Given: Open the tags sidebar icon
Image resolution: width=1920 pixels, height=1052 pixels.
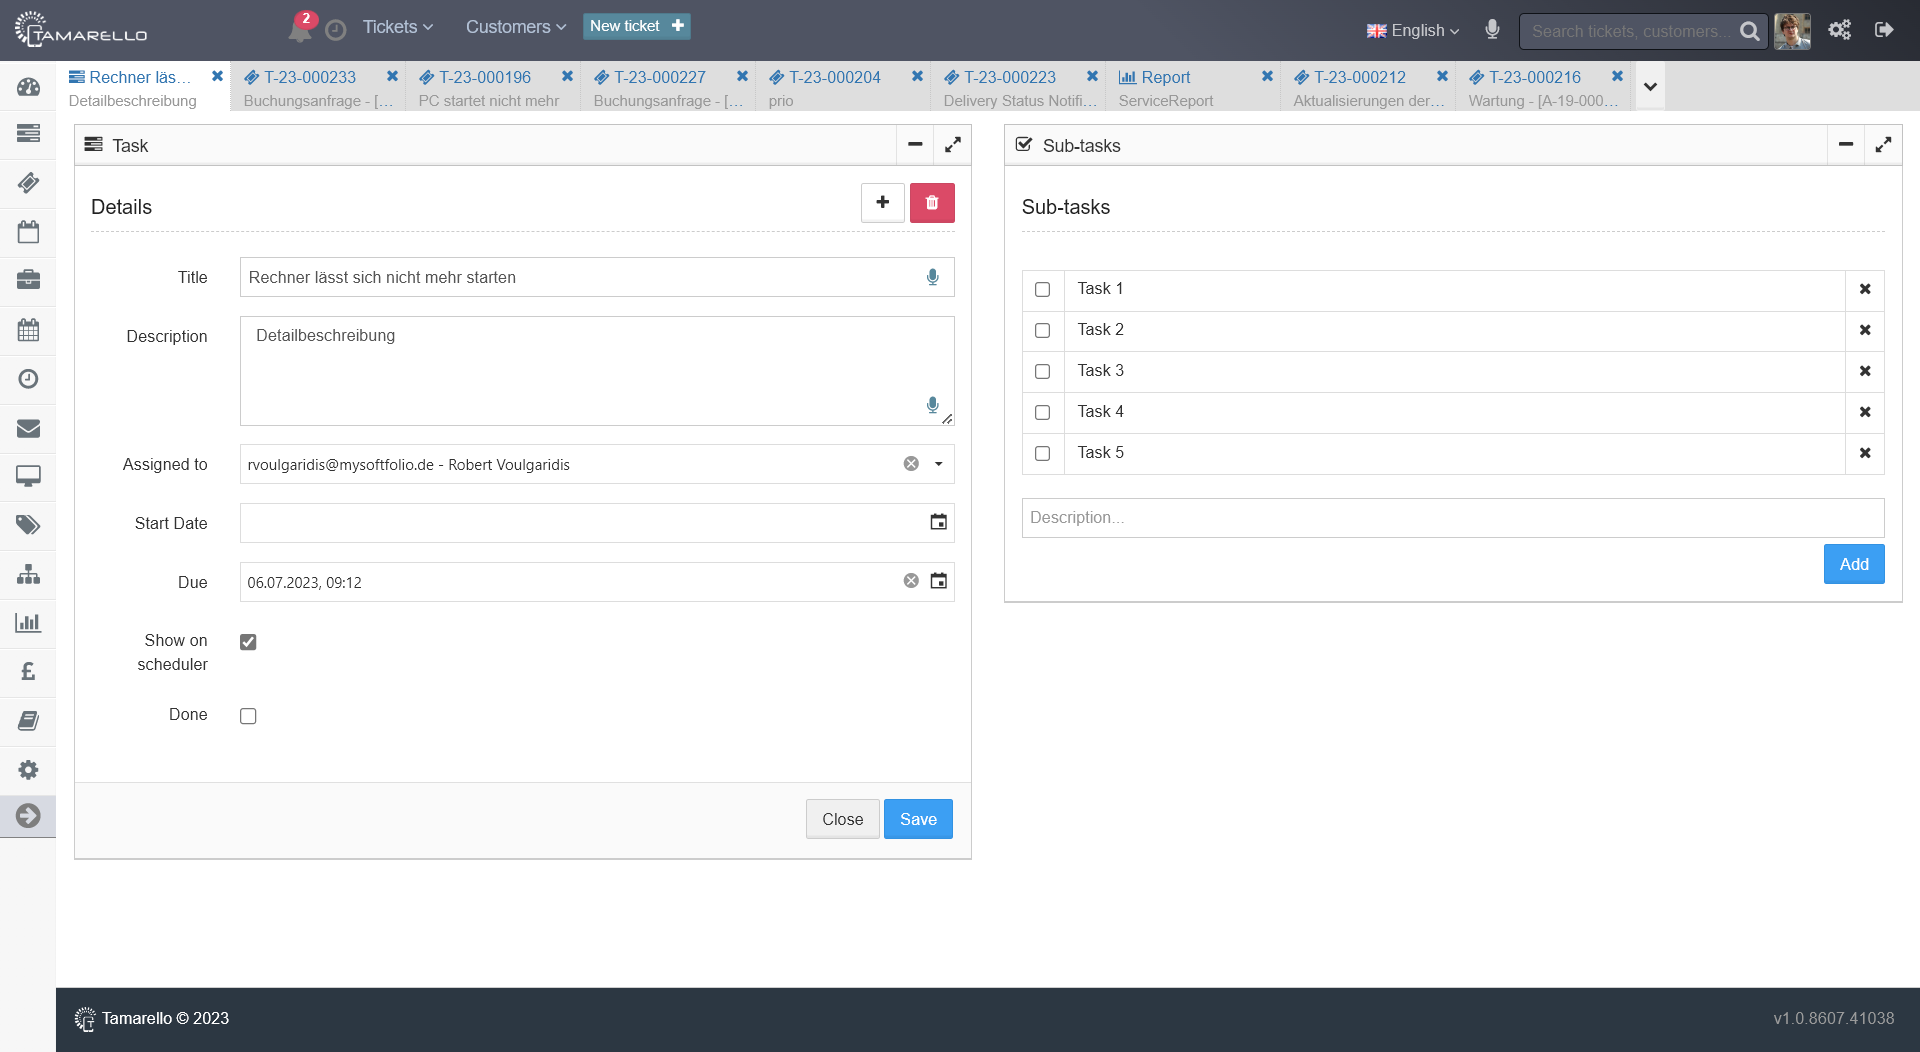Looking at the screenshot, I should 28,525.
